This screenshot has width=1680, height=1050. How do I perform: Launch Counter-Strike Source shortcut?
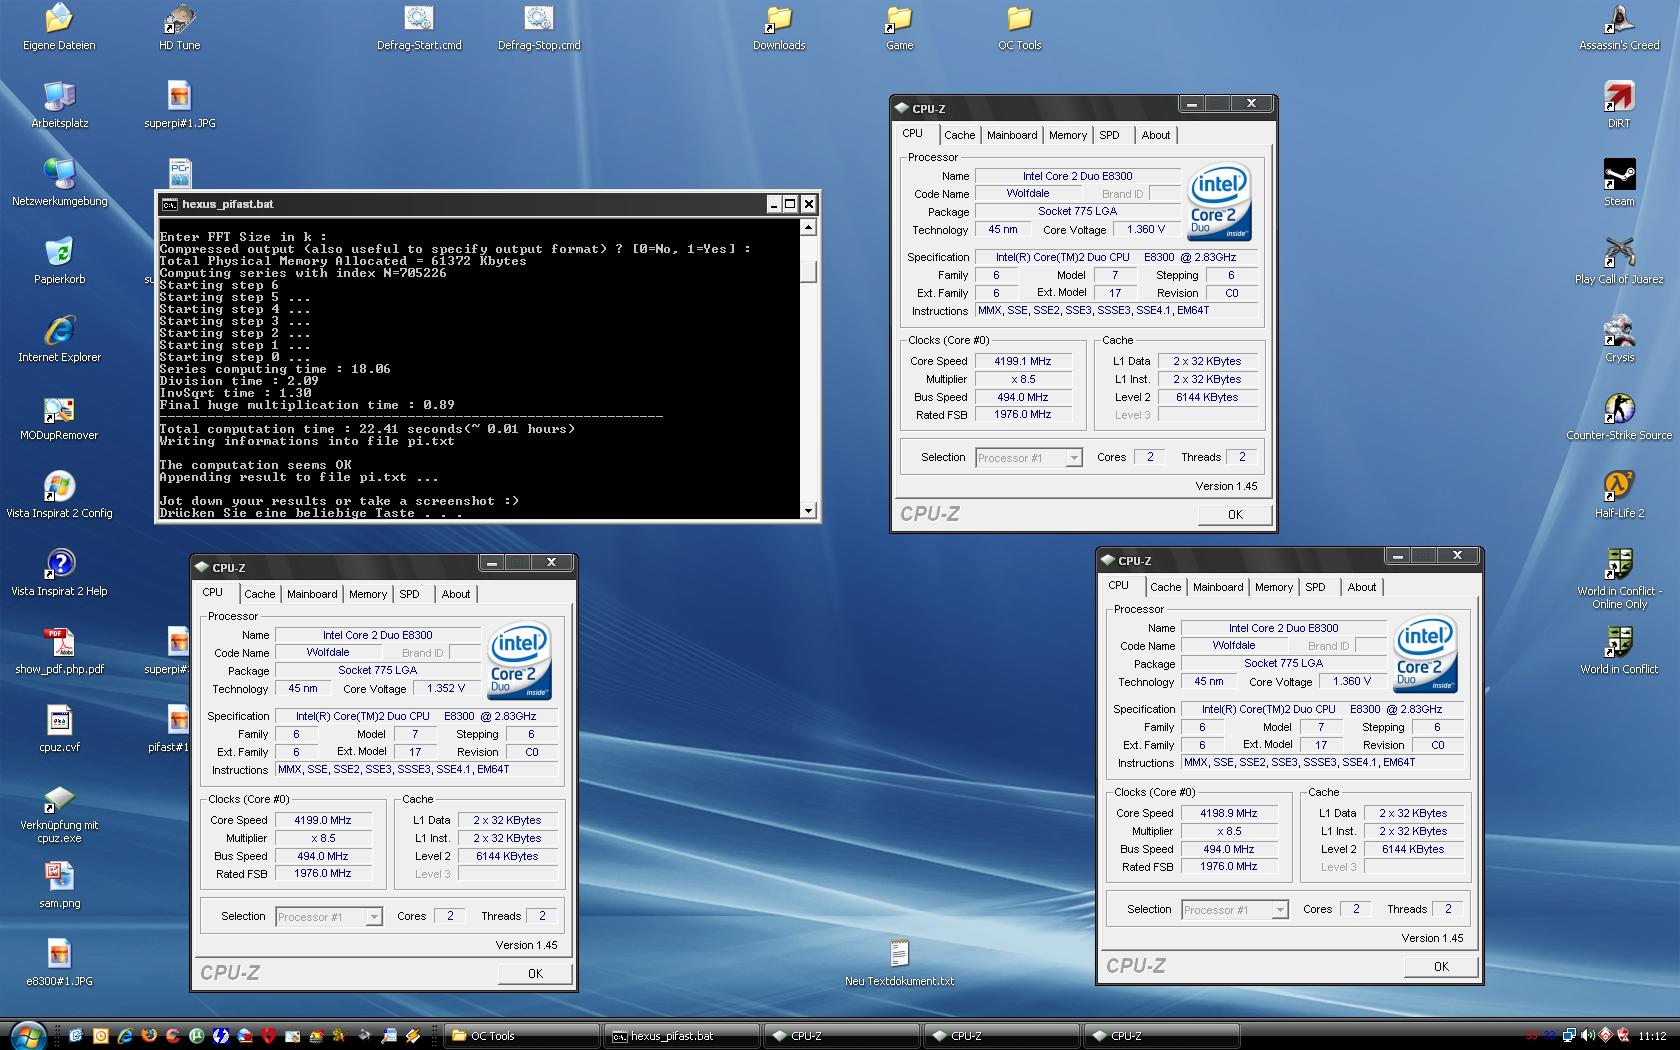coord(1619,417)
